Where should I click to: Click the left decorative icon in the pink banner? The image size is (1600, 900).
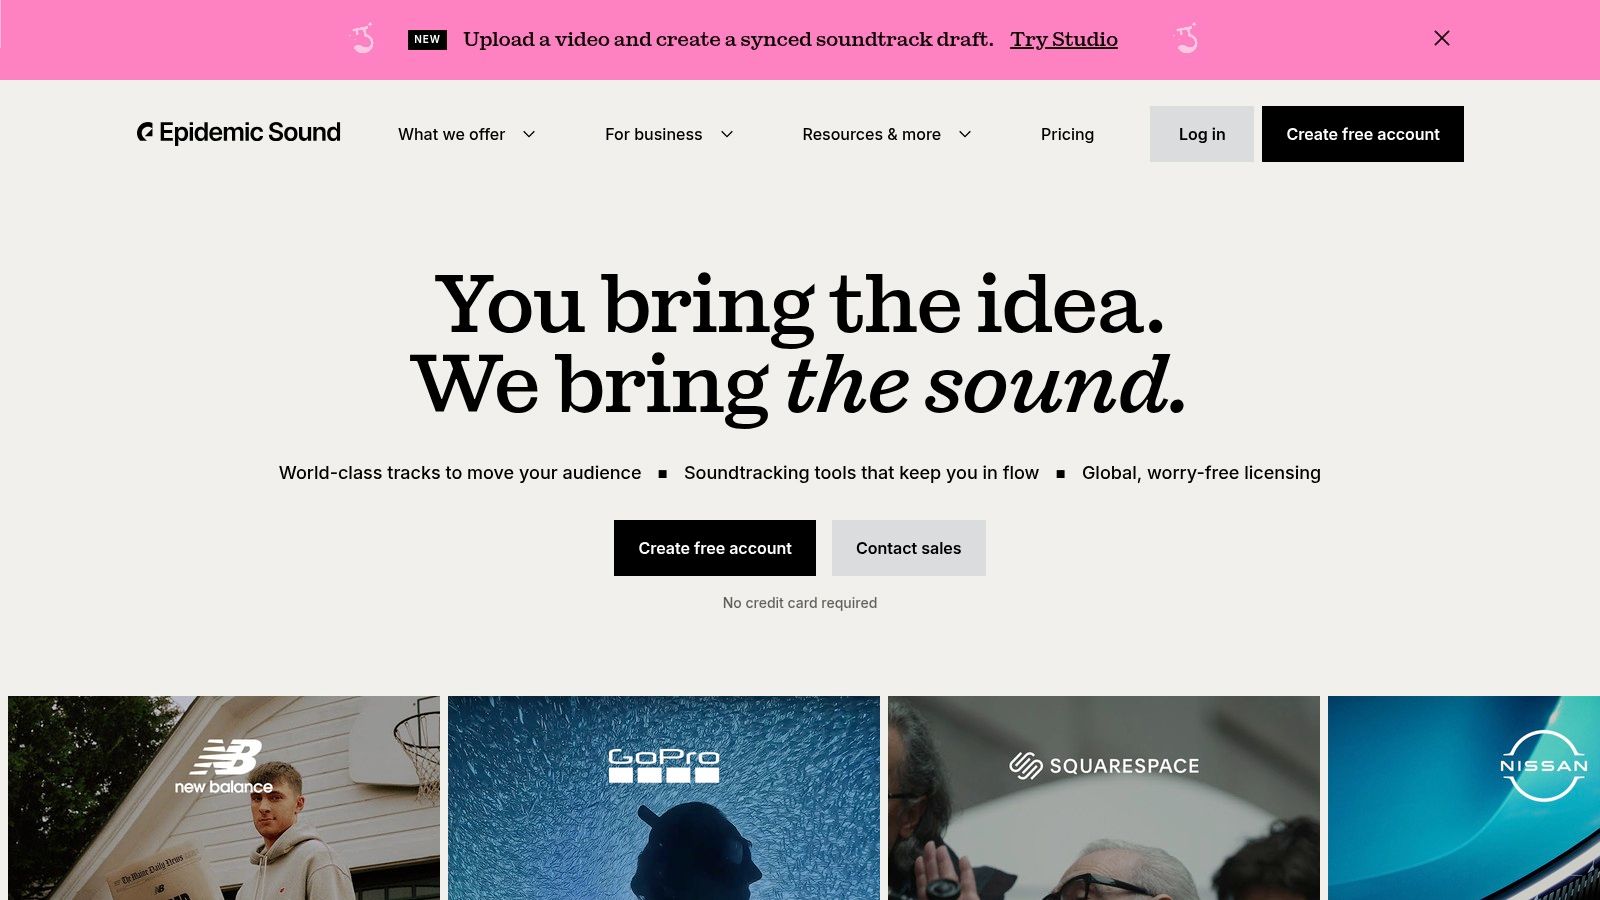pos(363,38)
